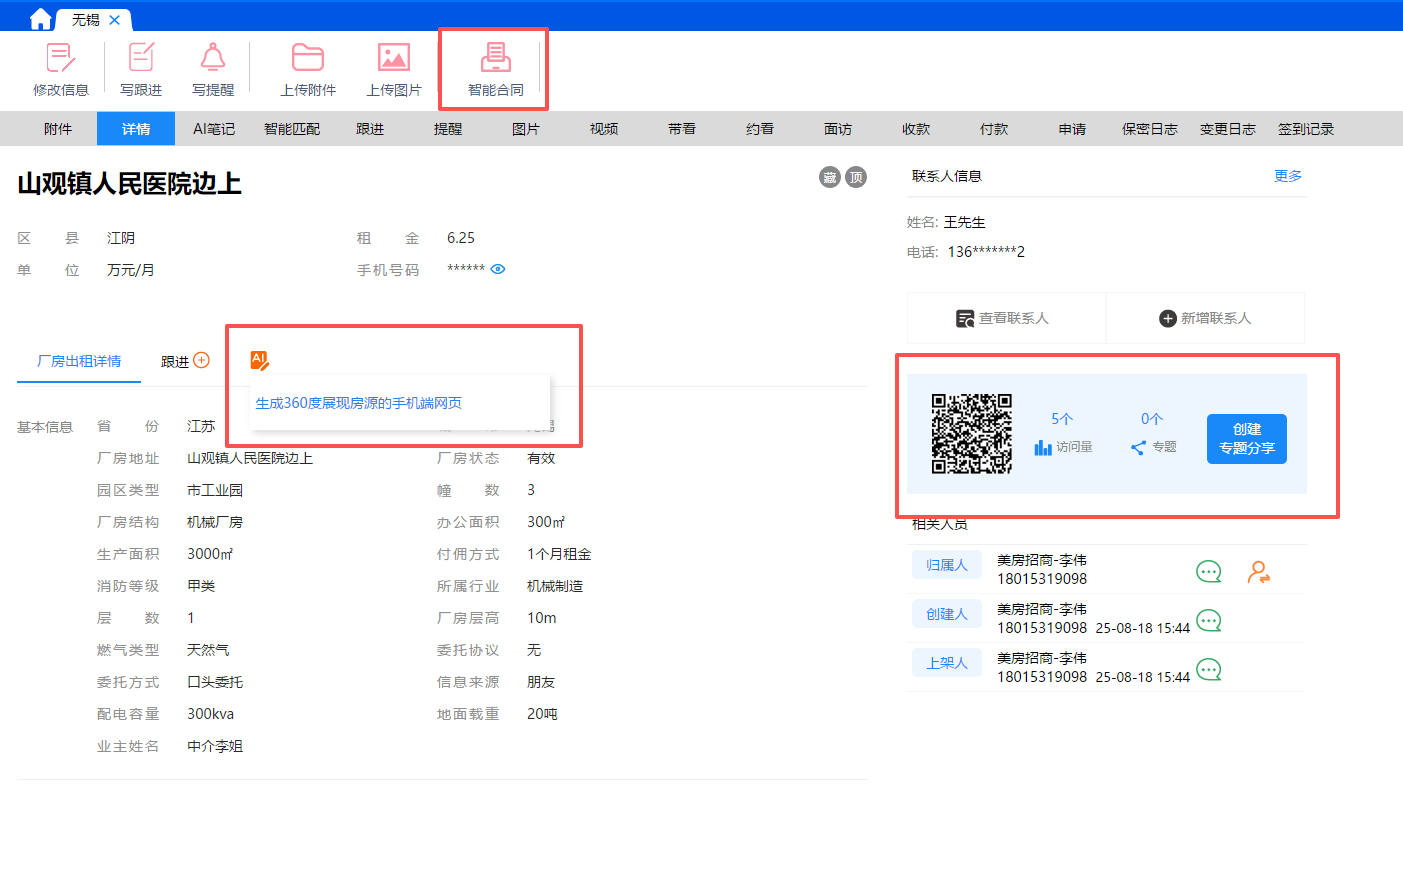
Task: Click the 查看联系人 button
Action: pos(1003,318)
